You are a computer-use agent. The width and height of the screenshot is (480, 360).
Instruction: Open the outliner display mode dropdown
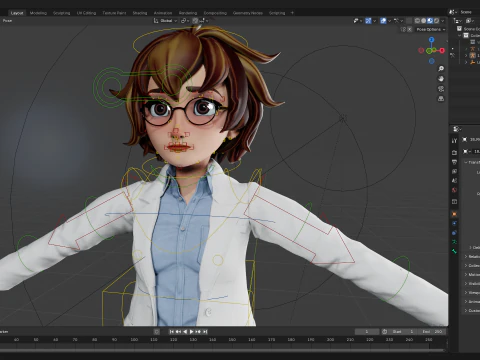pos(470,21)
